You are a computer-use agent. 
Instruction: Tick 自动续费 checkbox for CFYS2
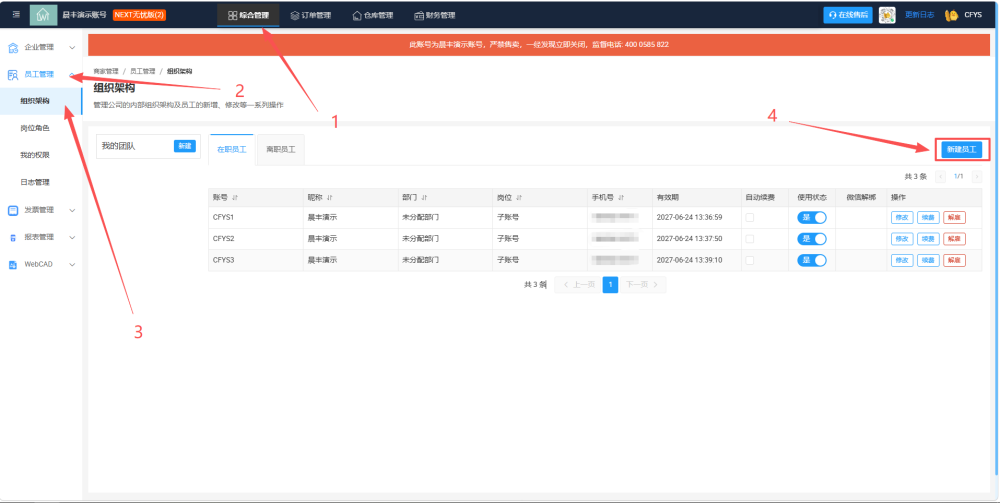tap(749, 238)
